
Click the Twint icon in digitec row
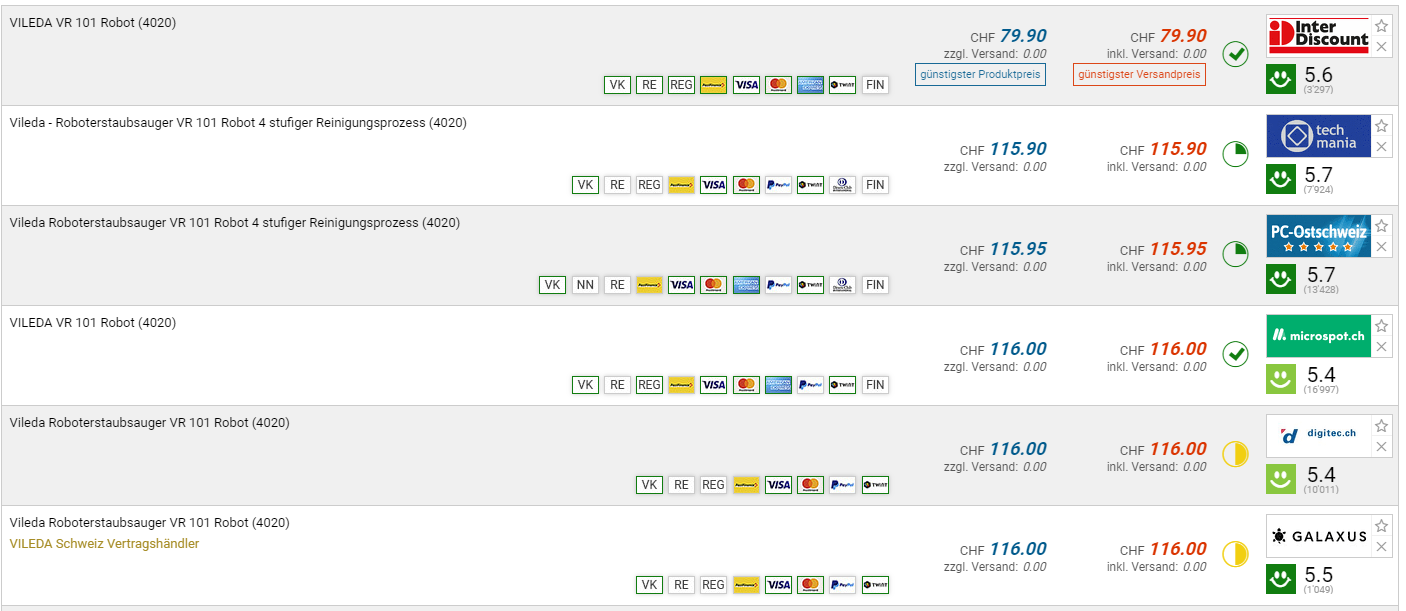875,485
